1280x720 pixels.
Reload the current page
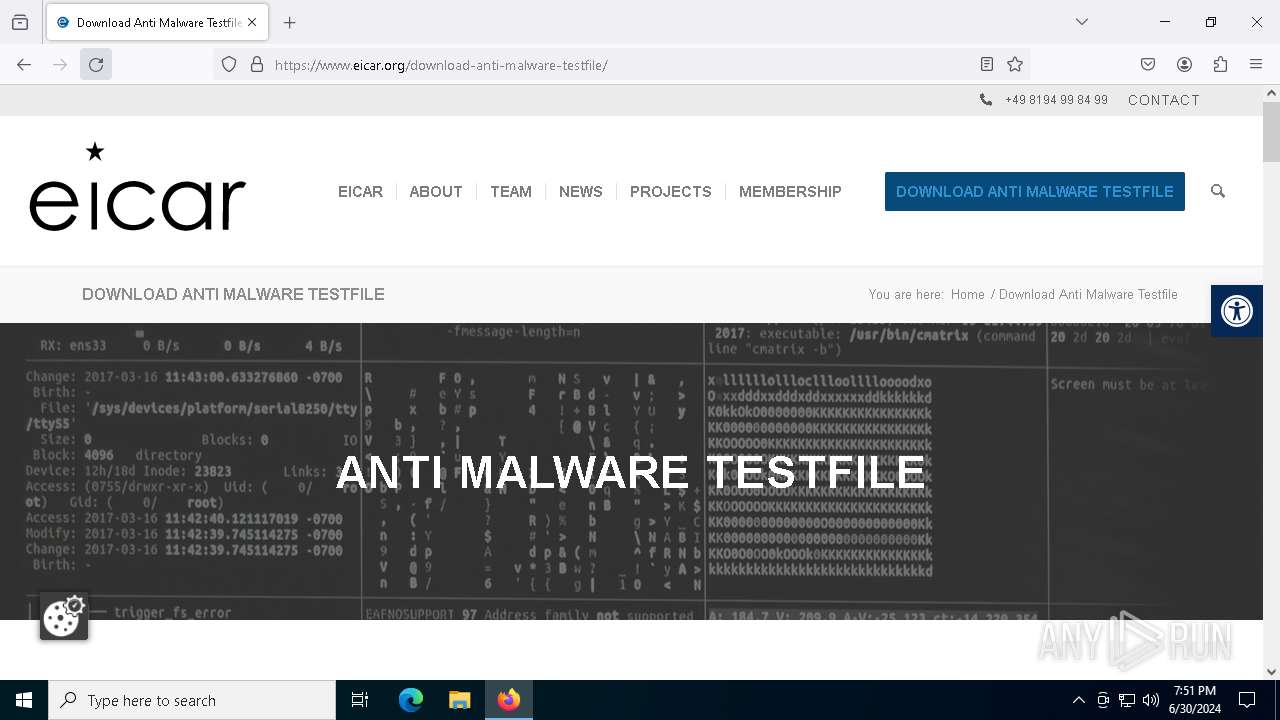pos(96,65)
